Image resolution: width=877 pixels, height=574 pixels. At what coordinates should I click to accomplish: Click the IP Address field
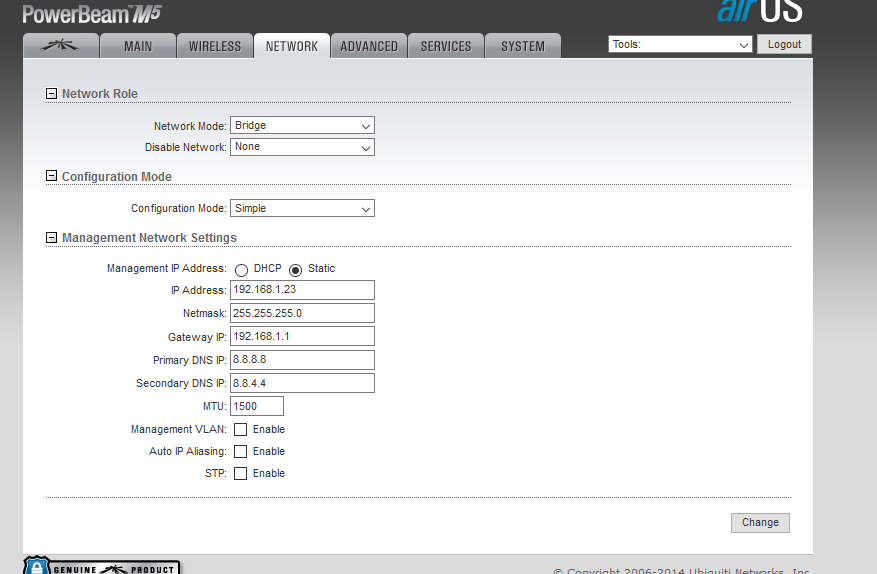(x=302, y=290)
